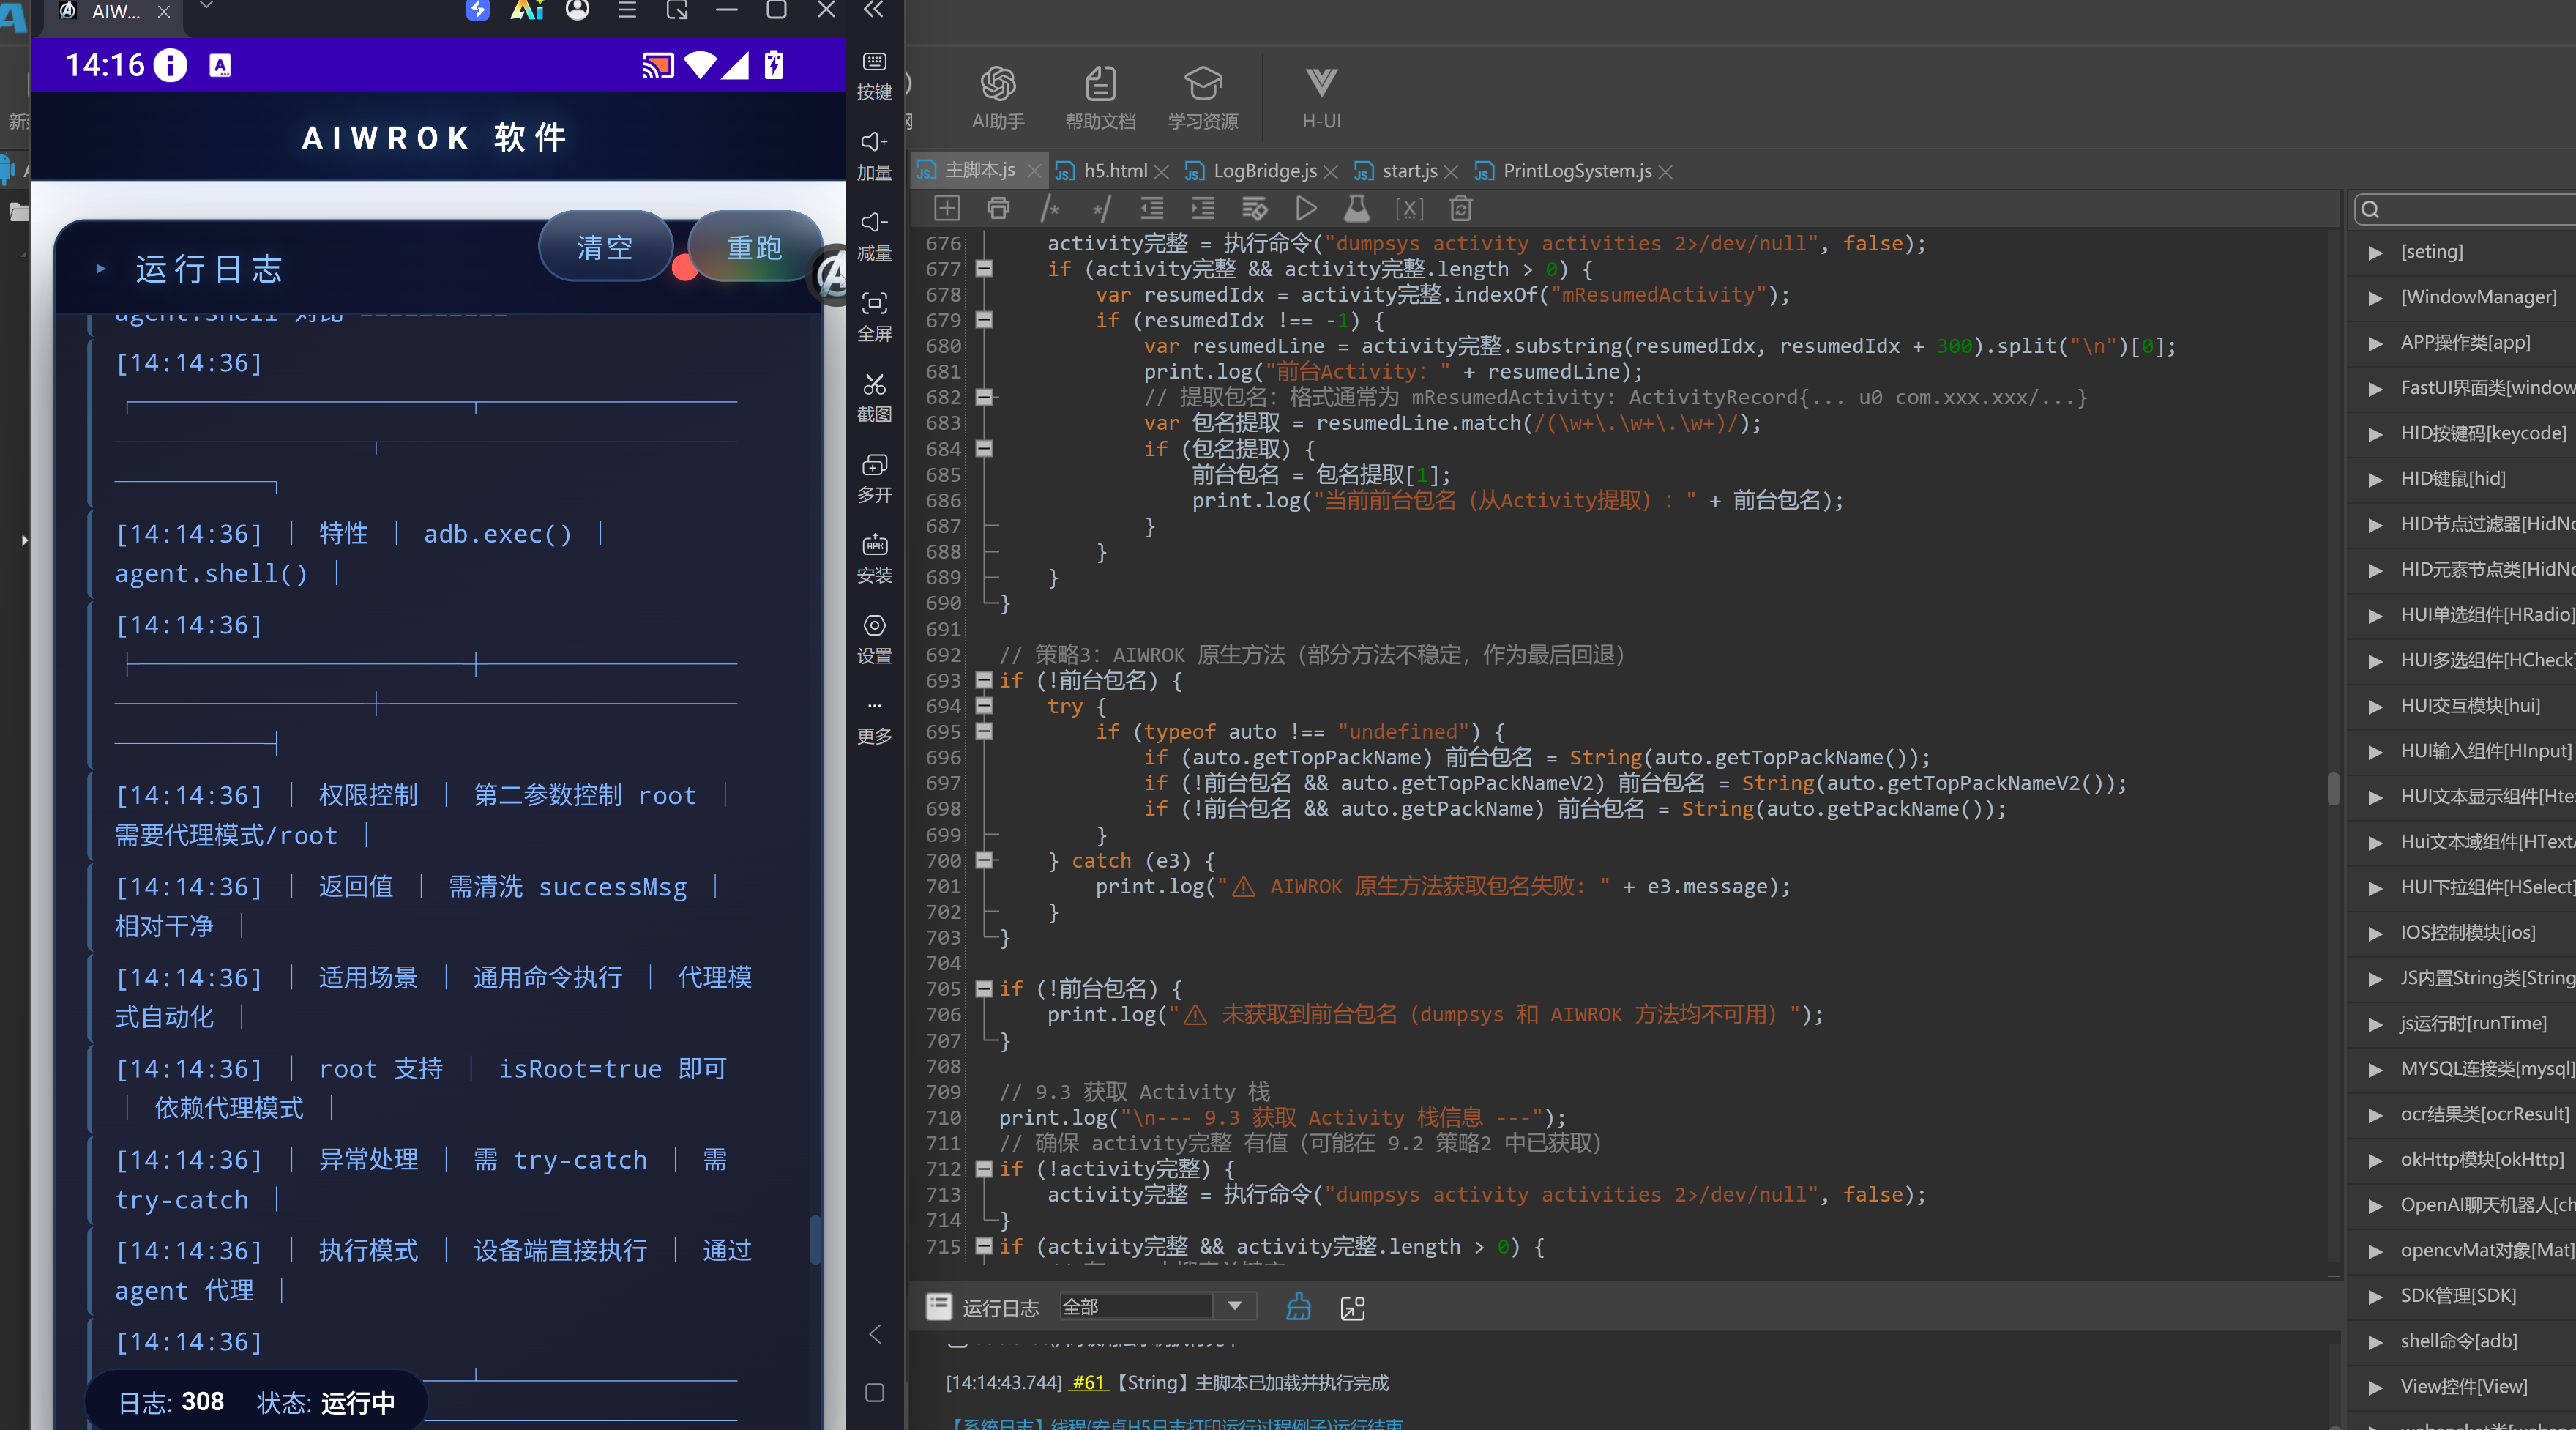Screen dimensions: 2576x1430
Task: Expand the IOS控制模块[ios] node
Action: [2375, 933]
